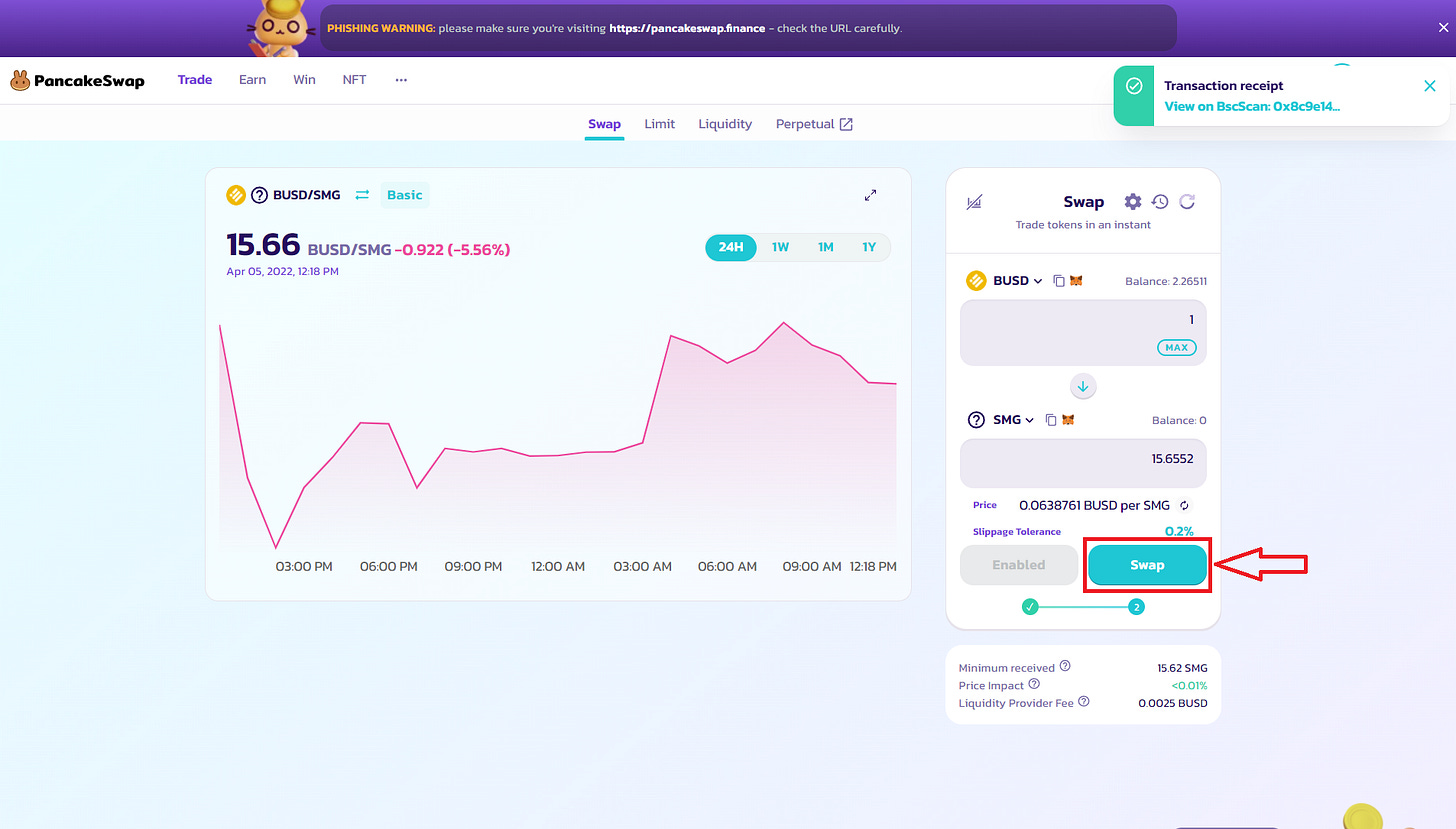Click the pancakeswap.finance URL in warning
Viewport: 1456px width, 829px height.
pyautogui.click(x=687, y=28)
